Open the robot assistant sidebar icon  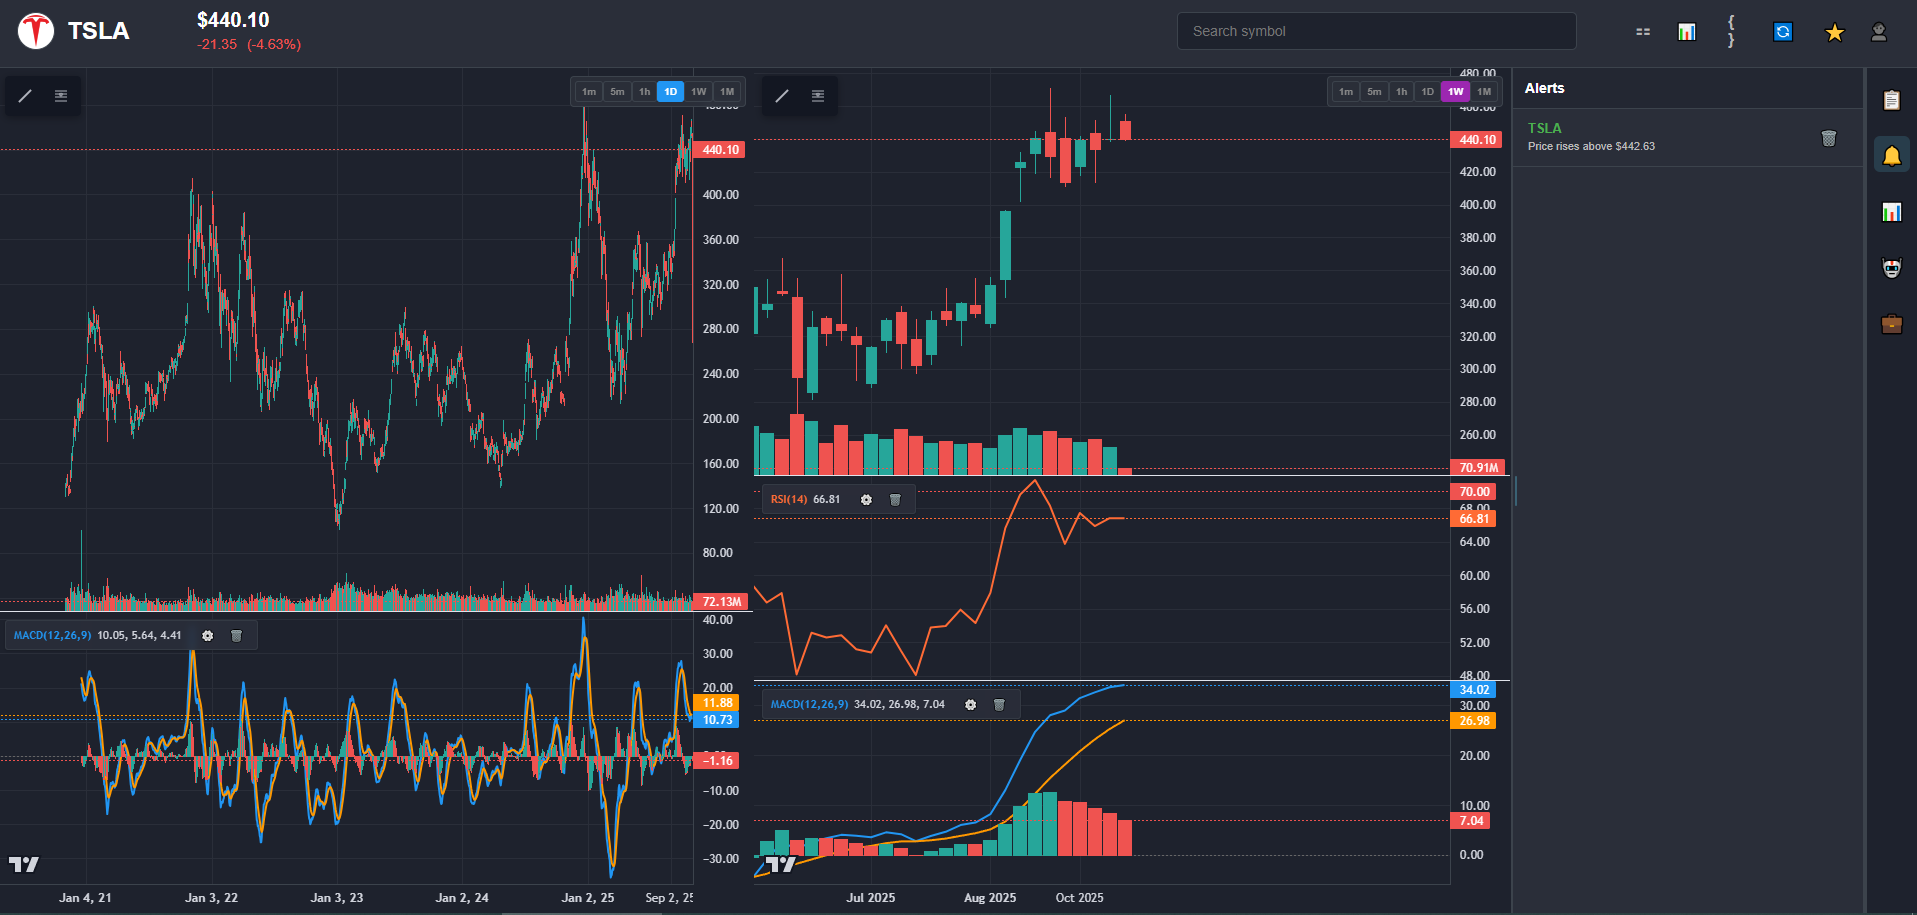[x=1891, y=268]
